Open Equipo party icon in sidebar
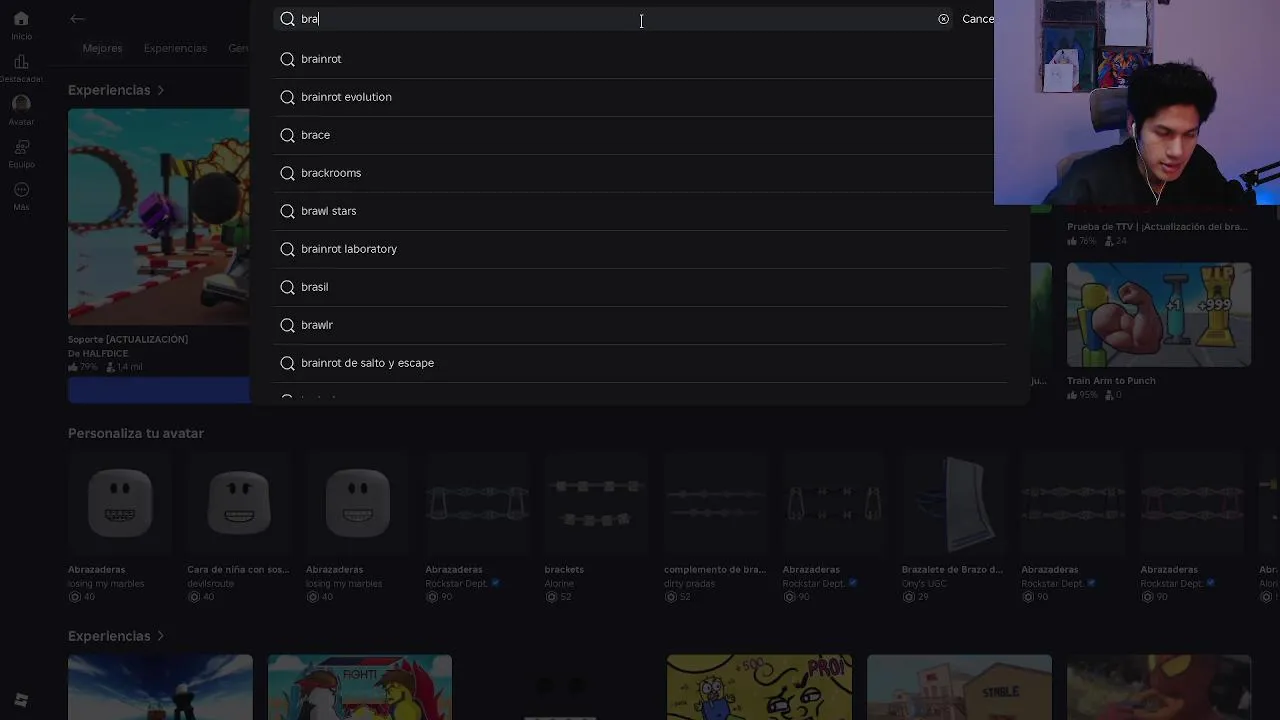The width and height of the screenshot is (1280, 720). pyautogui.click(x=21, y=147)
